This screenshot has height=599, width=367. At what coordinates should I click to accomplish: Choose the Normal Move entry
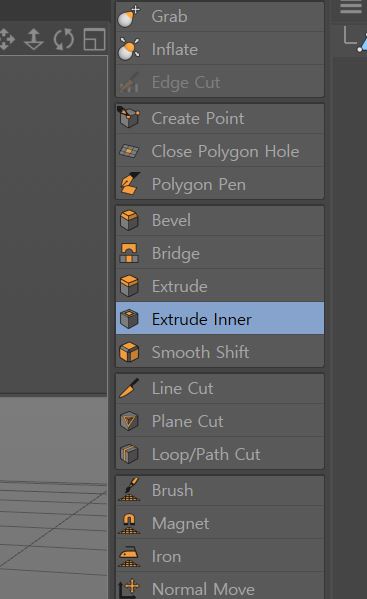click(220, 589)
